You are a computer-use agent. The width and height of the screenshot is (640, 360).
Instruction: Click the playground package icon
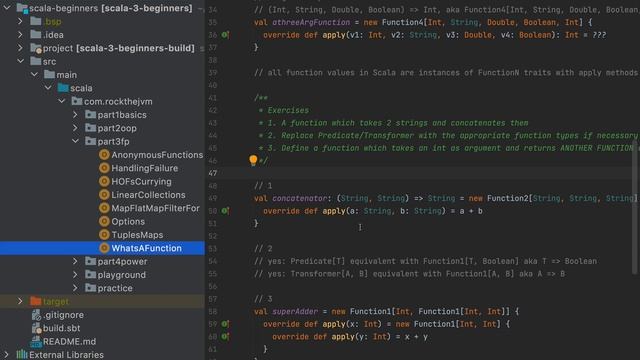point(90,275)
